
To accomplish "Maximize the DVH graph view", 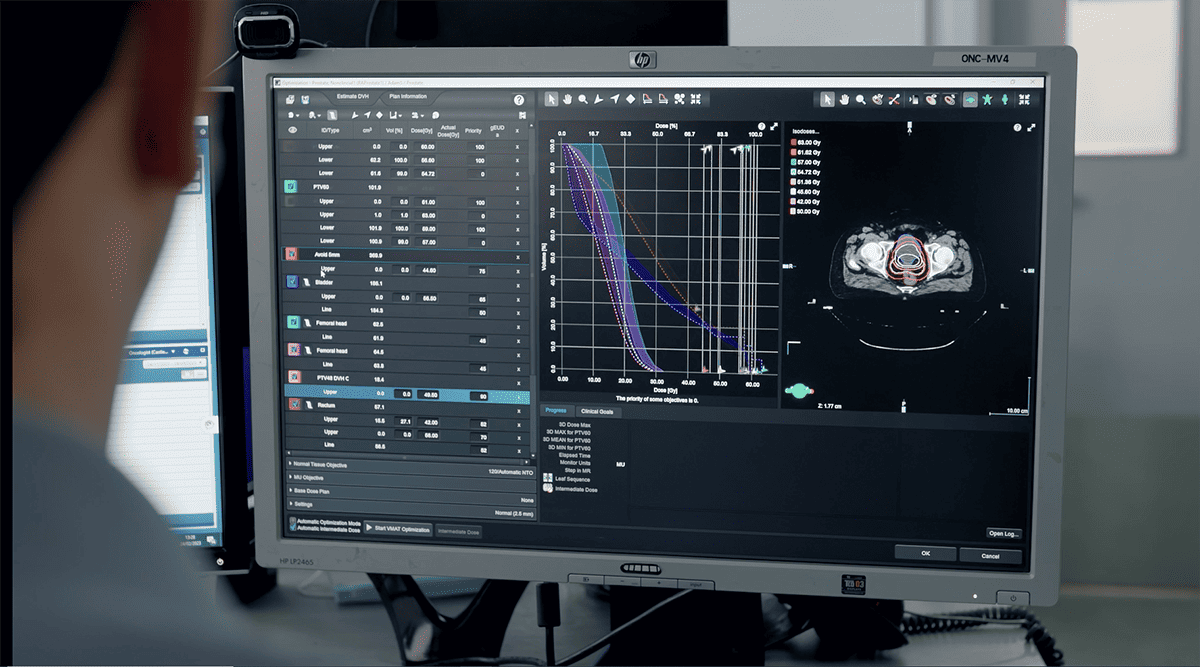I will tap(773, 127).
